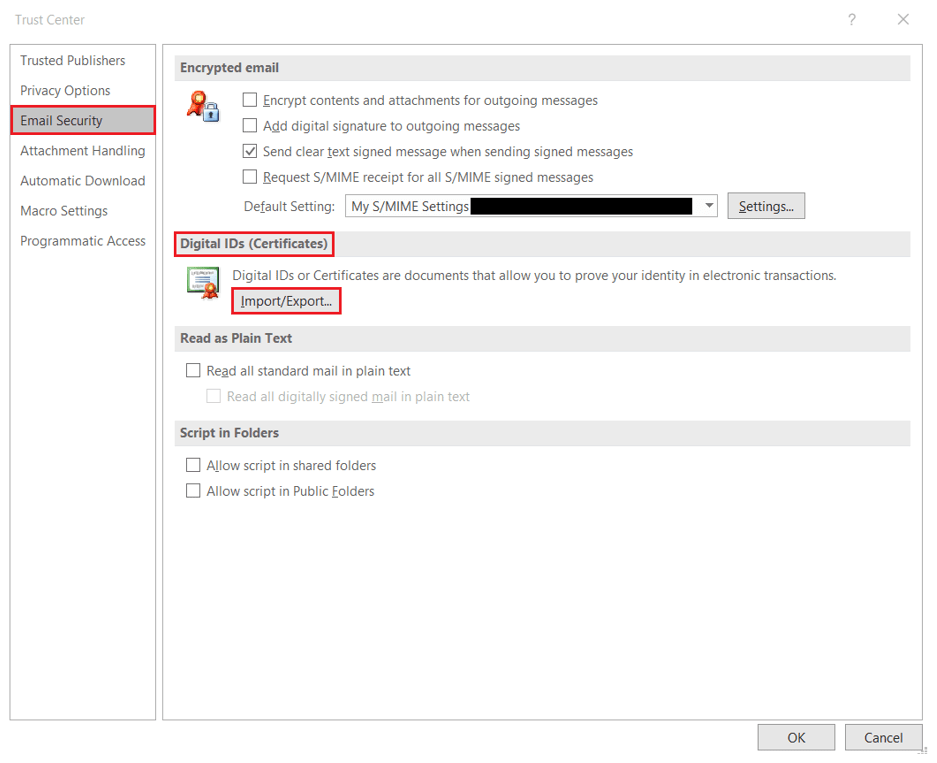Click the Import/Export button
937x763 pixels.
pos(285,301)
